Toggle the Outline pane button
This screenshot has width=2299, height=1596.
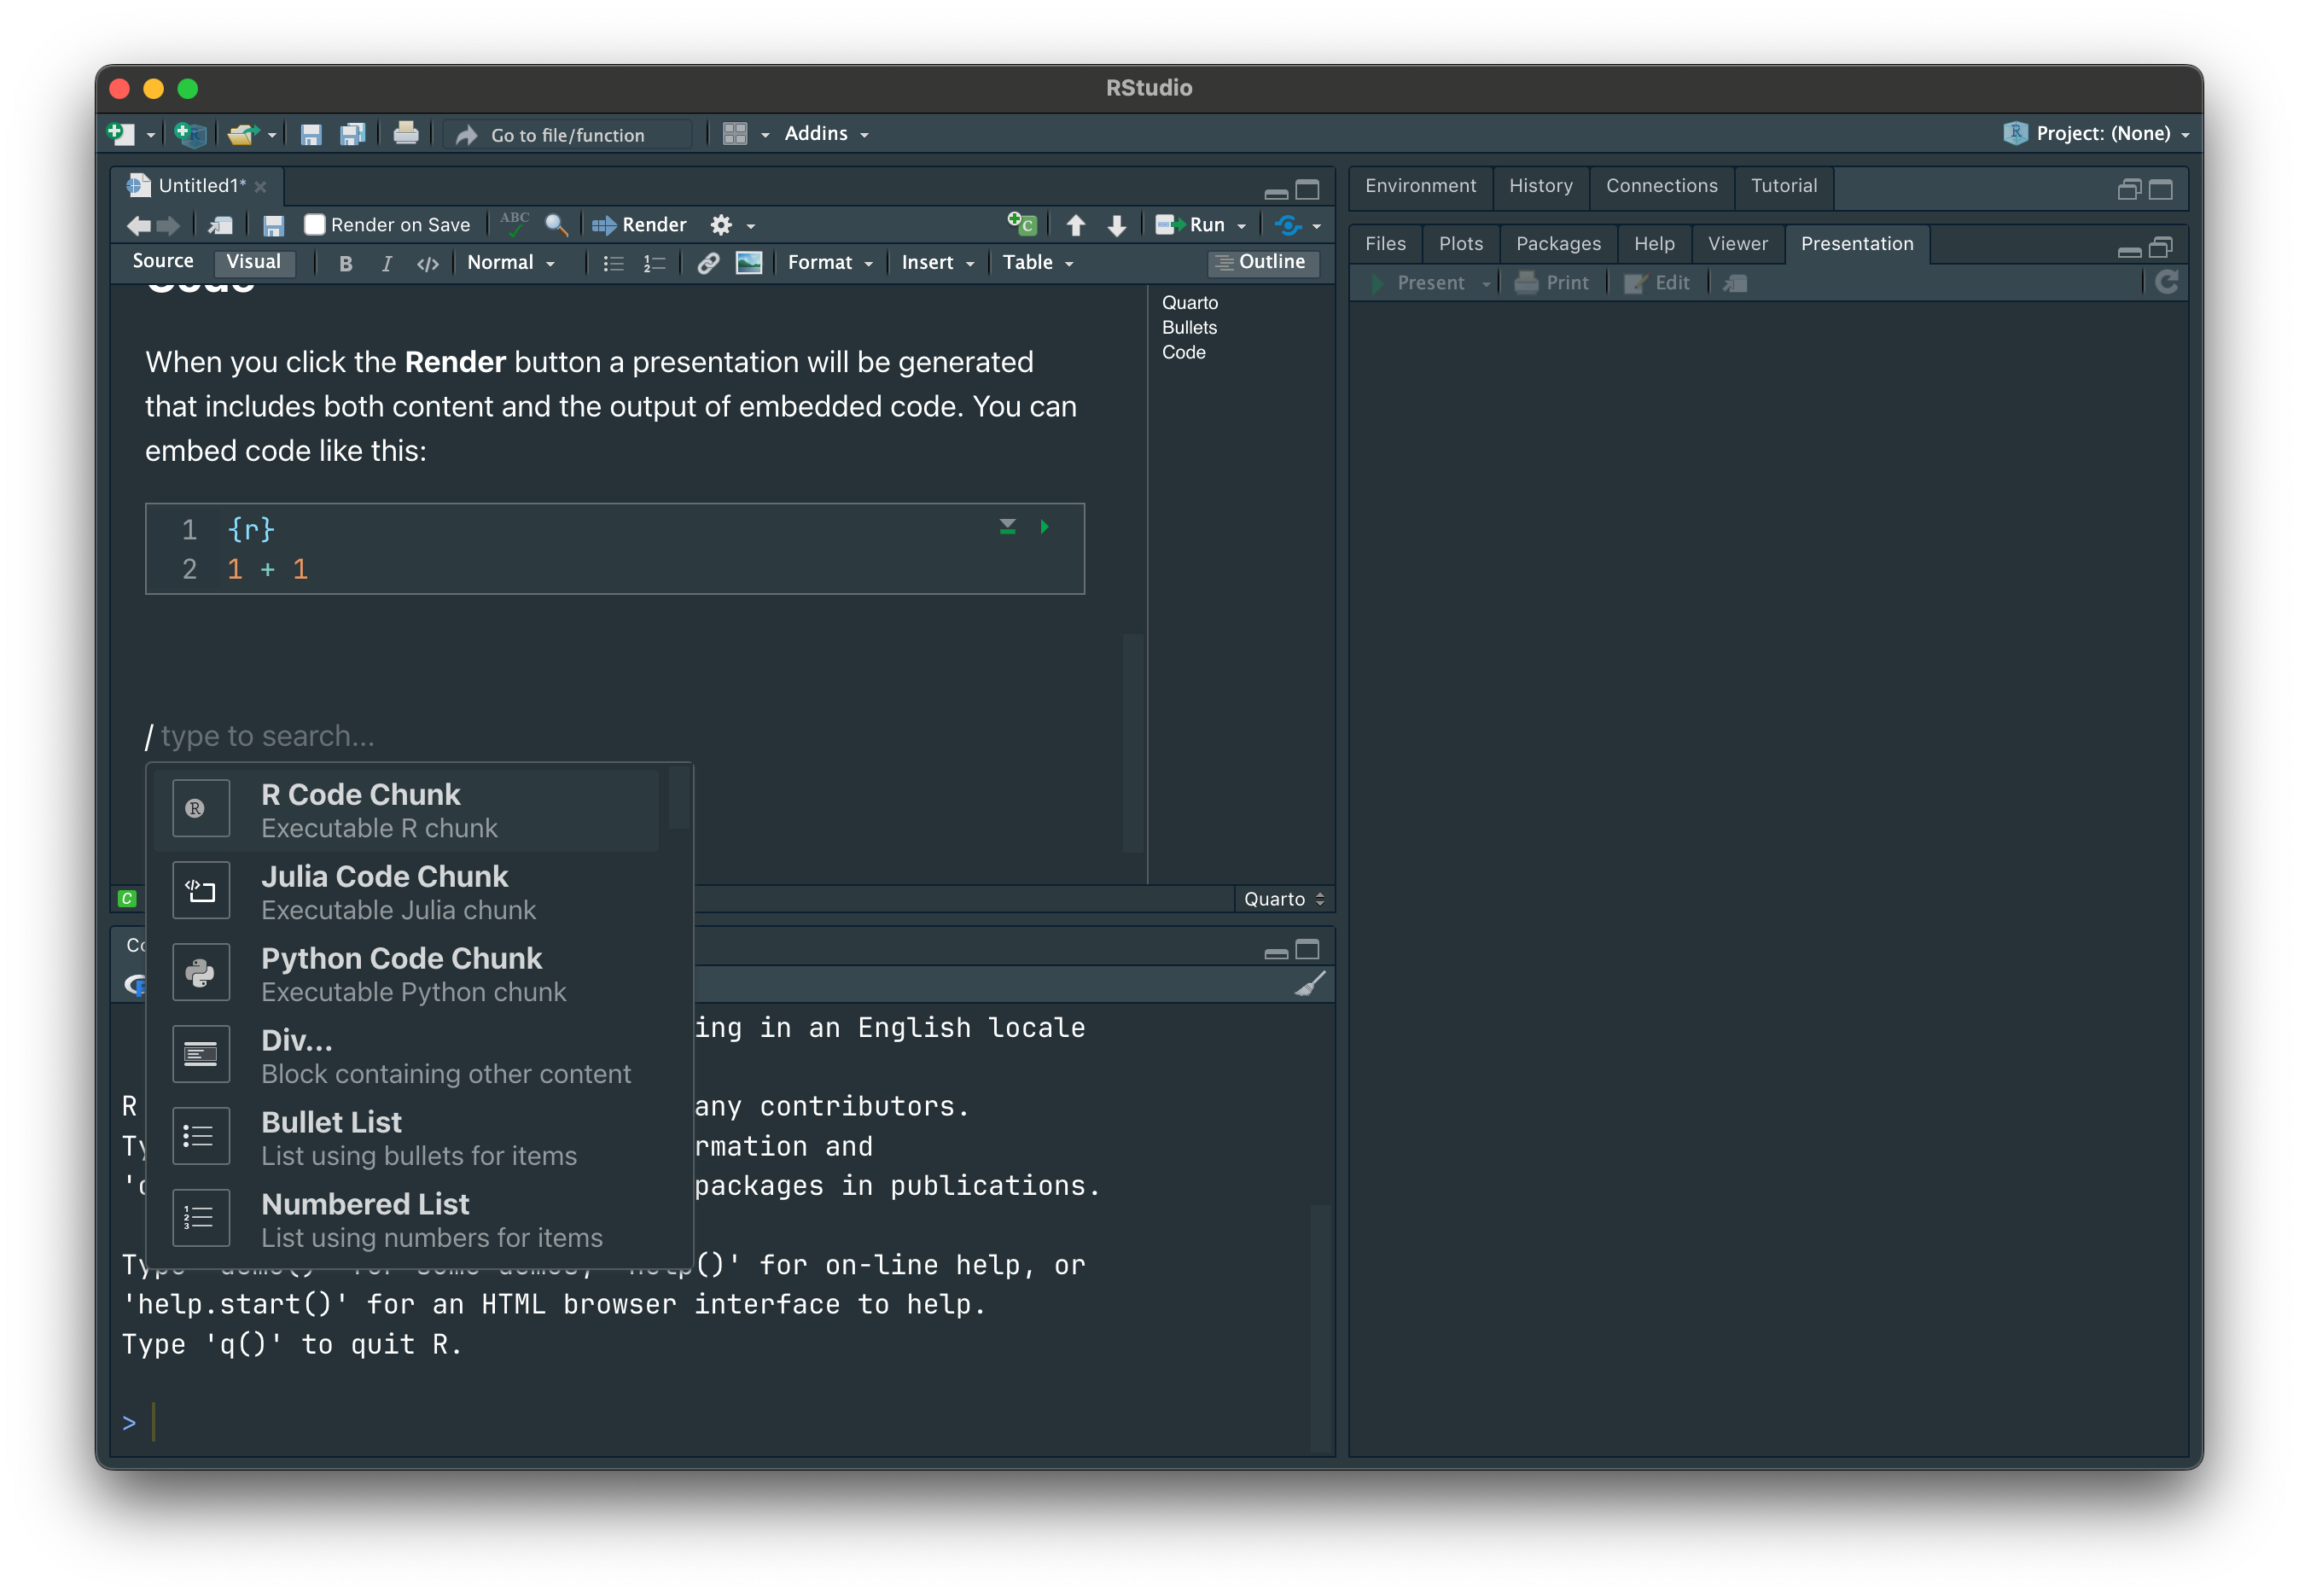[x=1262, y=262]
